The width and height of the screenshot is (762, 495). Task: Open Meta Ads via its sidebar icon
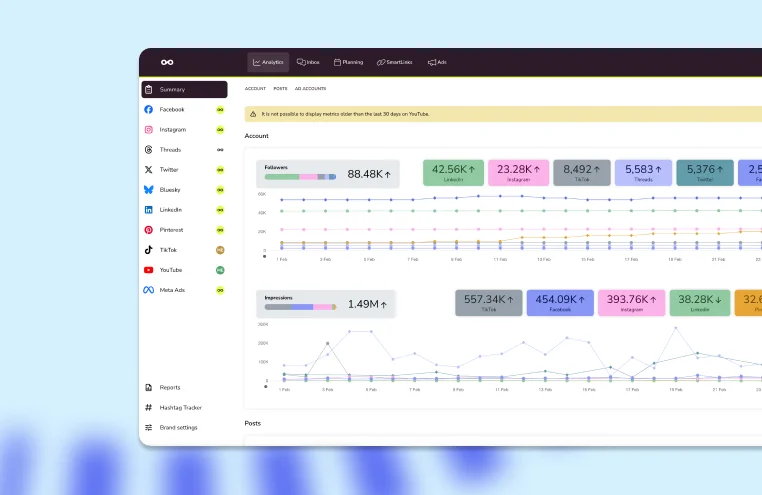tap(148, 290)
